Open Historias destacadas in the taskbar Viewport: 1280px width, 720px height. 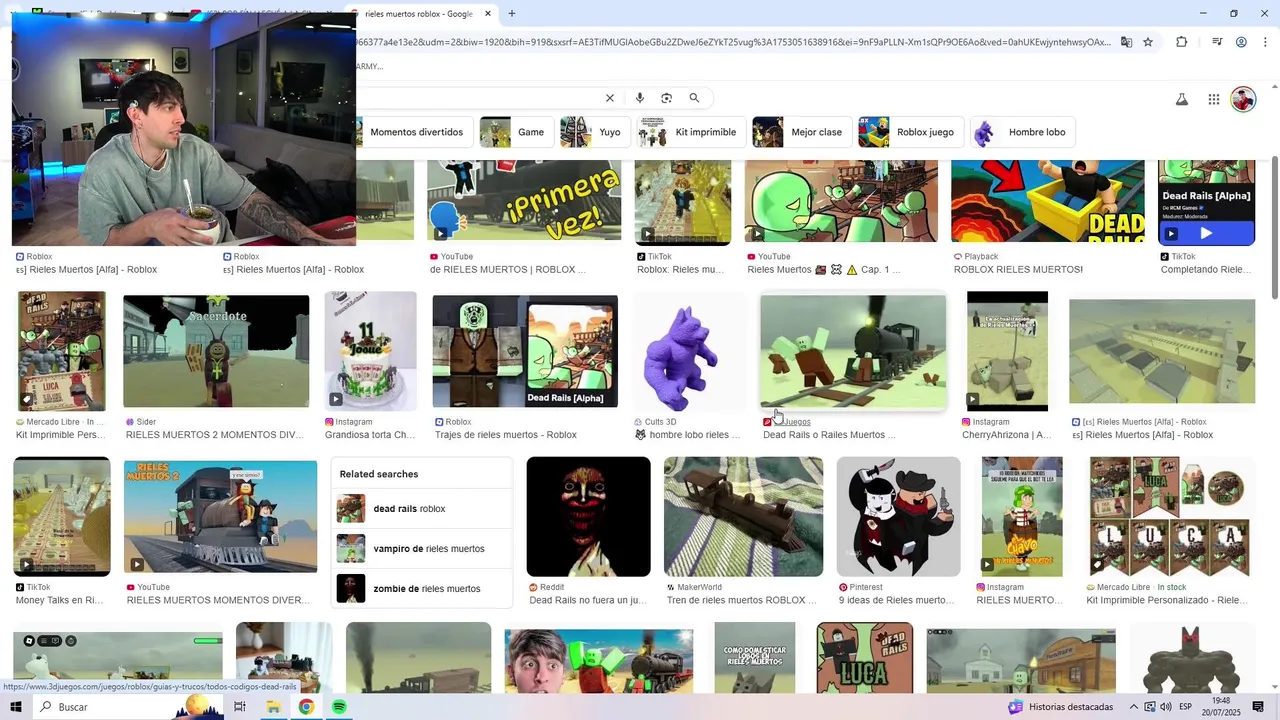click(1060, 707)
